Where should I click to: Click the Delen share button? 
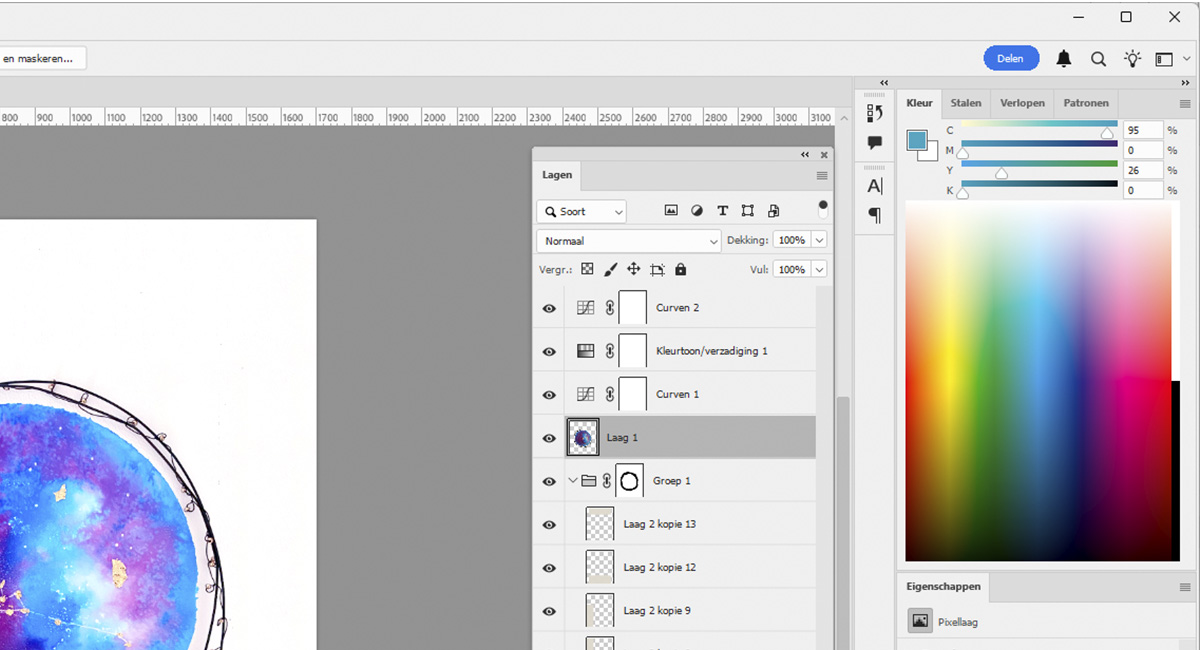point(1011,58)
